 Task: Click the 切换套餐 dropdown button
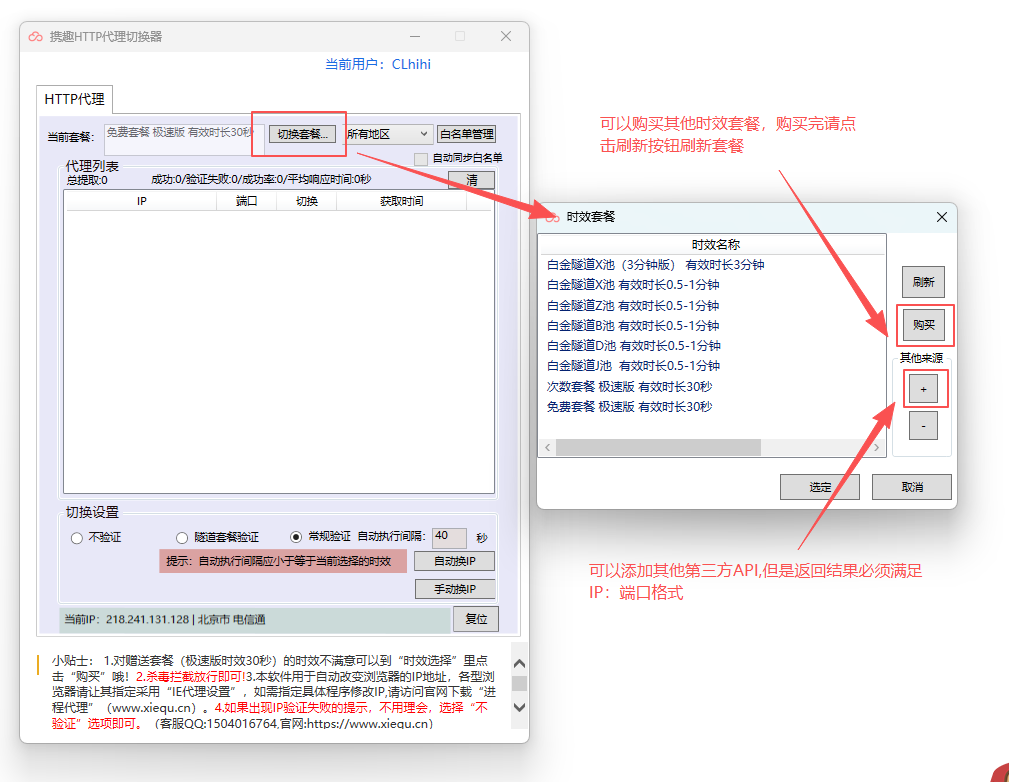coord(303,132)
